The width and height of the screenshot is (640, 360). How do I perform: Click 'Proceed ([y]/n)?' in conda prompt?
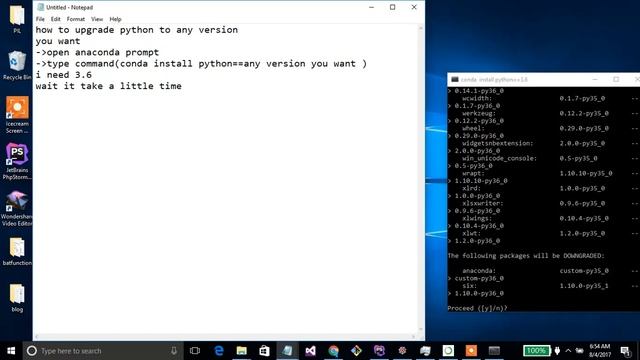click(x=477, y=308)
